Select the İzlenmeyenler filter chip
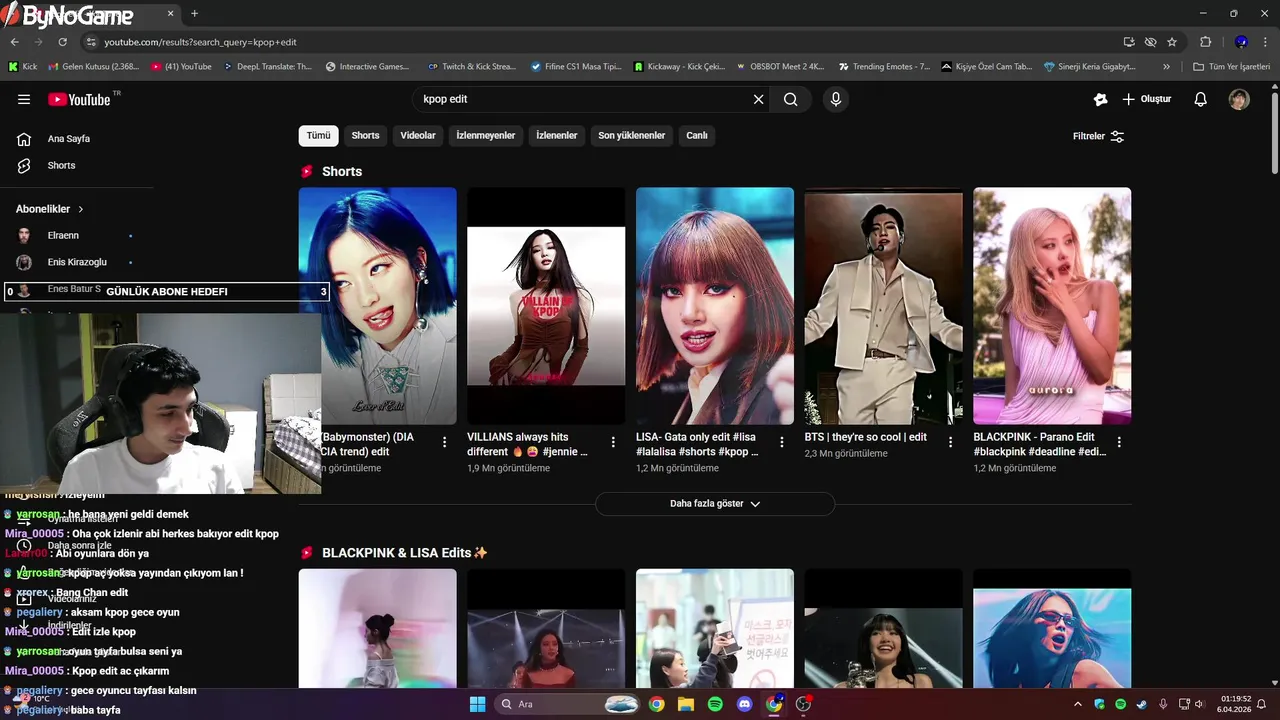The height and width of the screenshot is (720, 1280). 486,136
